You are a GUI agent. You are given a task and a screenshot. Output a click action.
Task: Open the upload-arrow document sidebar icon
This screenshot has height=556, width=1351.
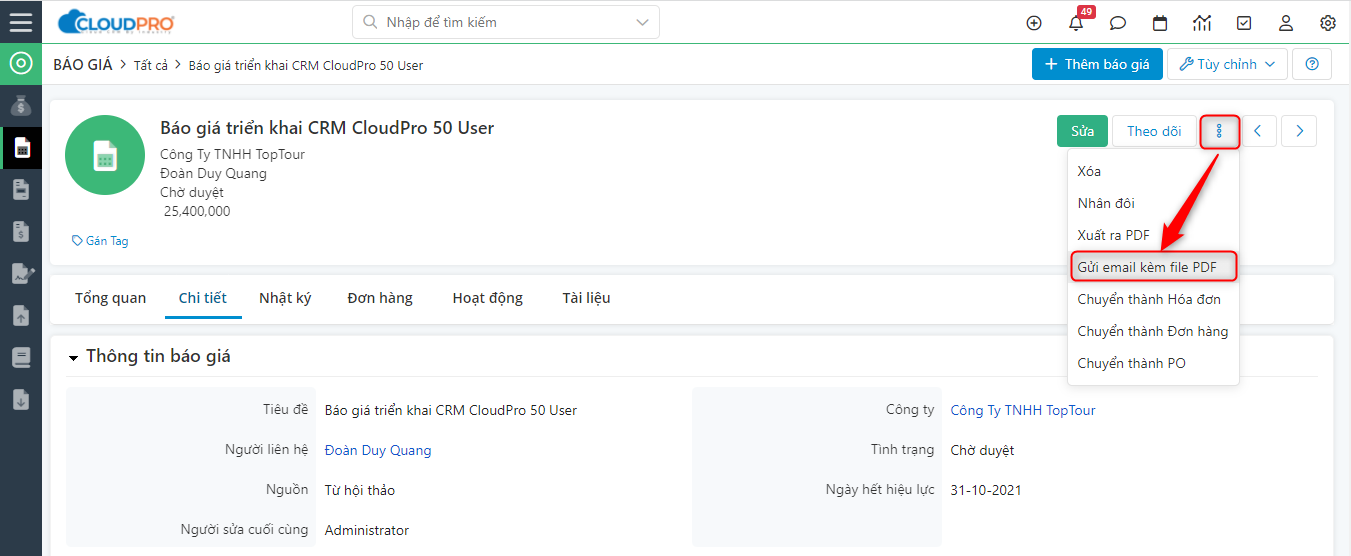(x=21, y=316)
